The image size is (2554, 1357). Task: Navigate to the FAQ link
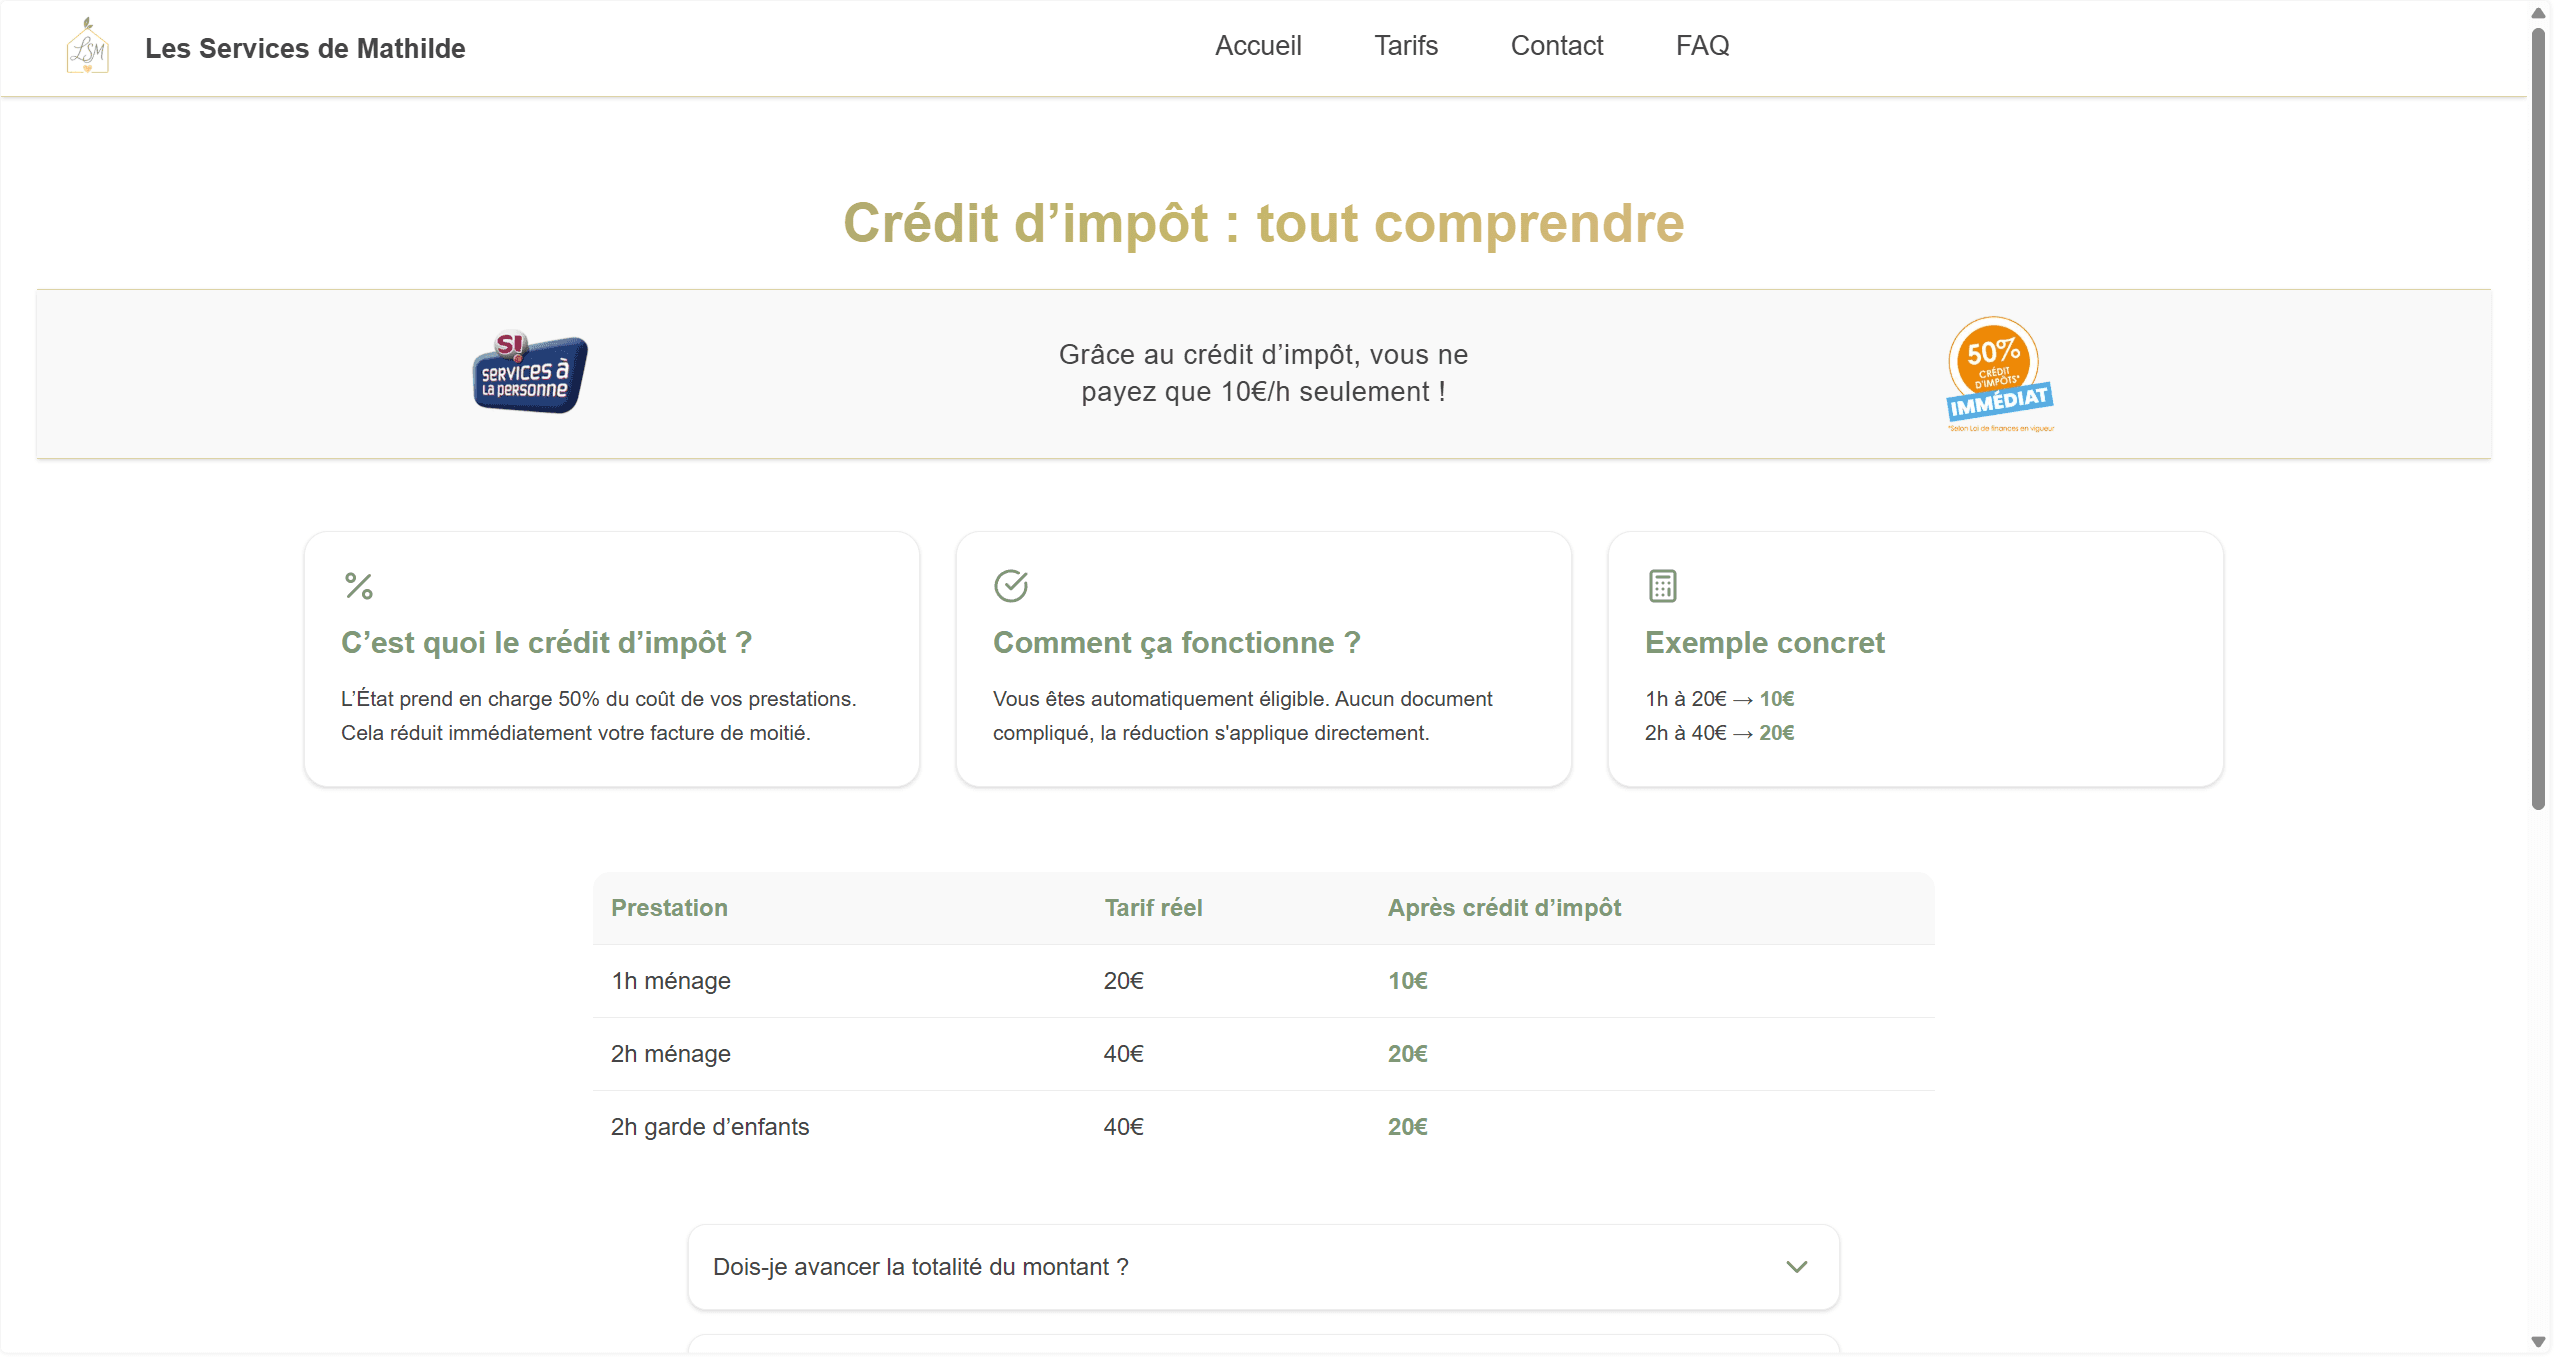(1702, 46)
